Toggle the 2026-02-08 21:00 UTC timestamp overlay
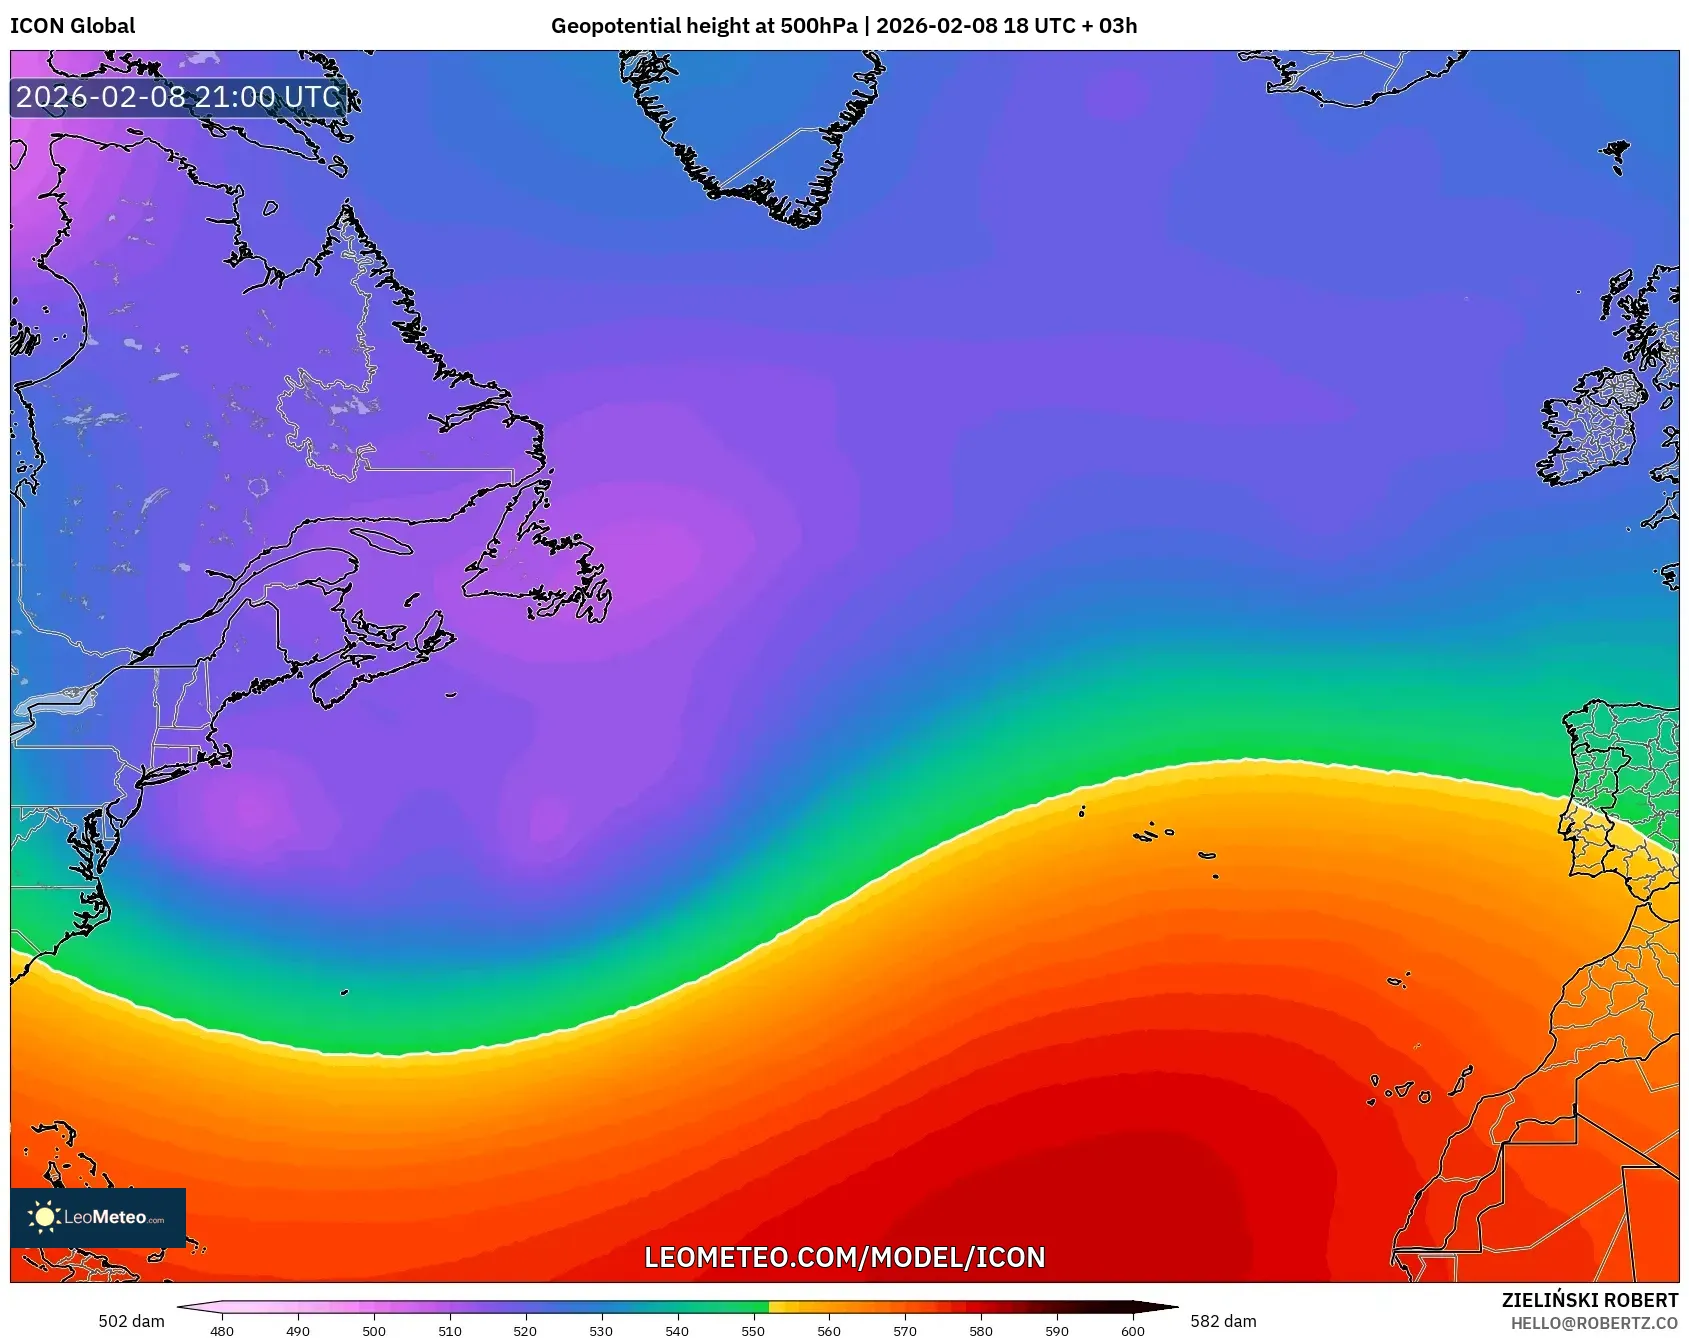1689x1338 pixels. (178, 97)
